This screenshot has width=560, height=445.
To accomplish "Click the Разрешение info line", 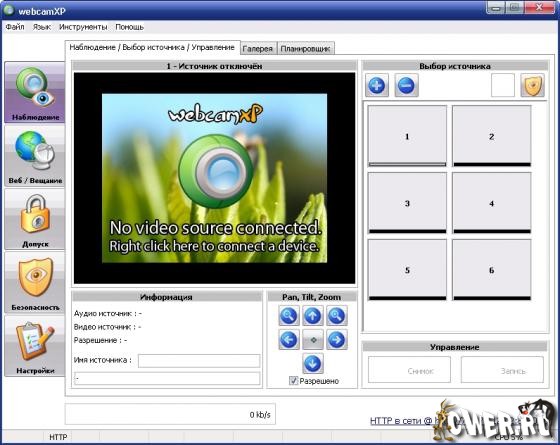I will click(100, 340).
